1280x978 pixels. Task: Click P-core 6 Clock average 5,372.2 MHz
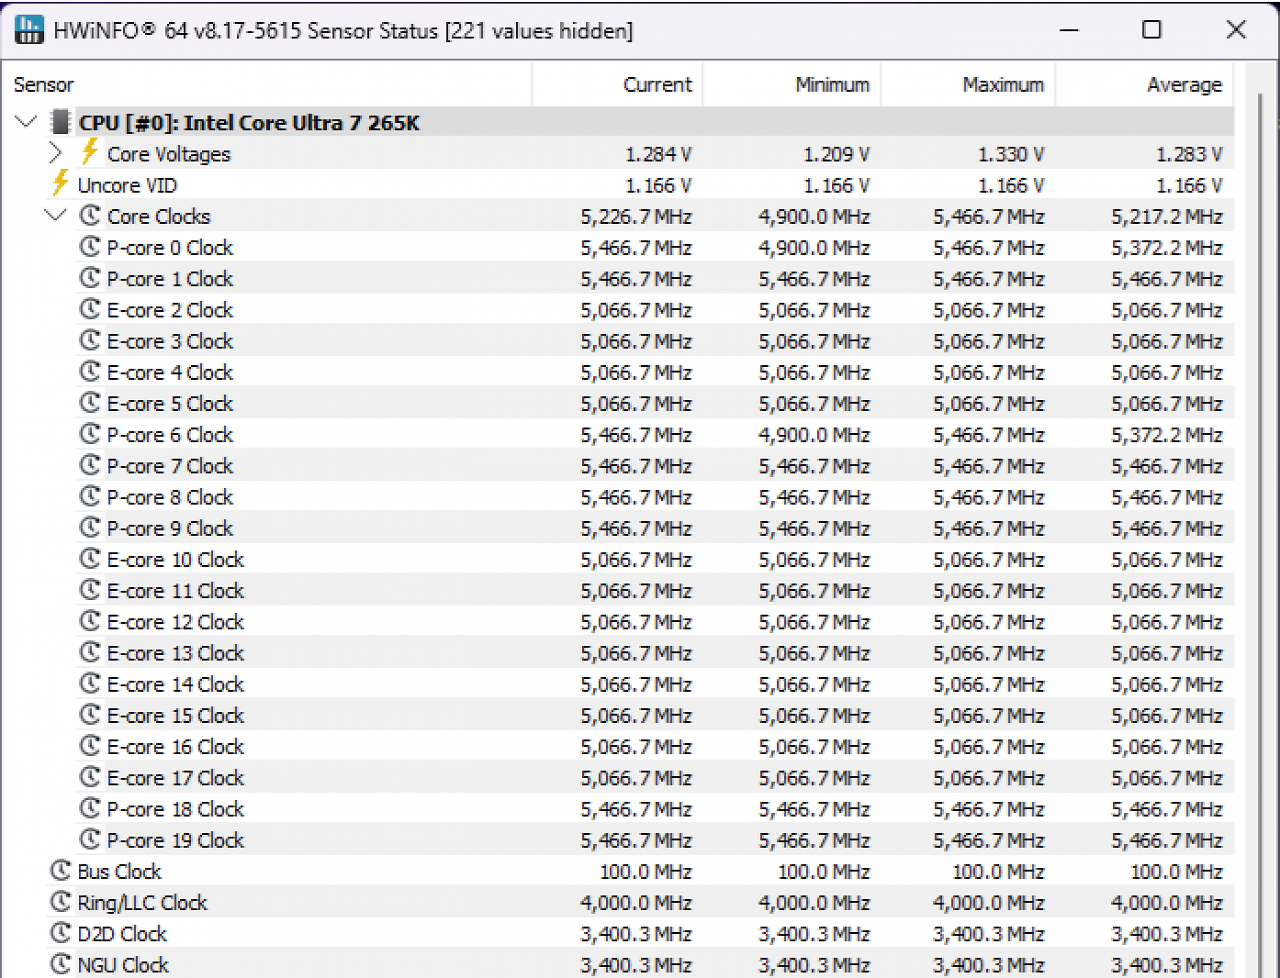point(1167,434)
